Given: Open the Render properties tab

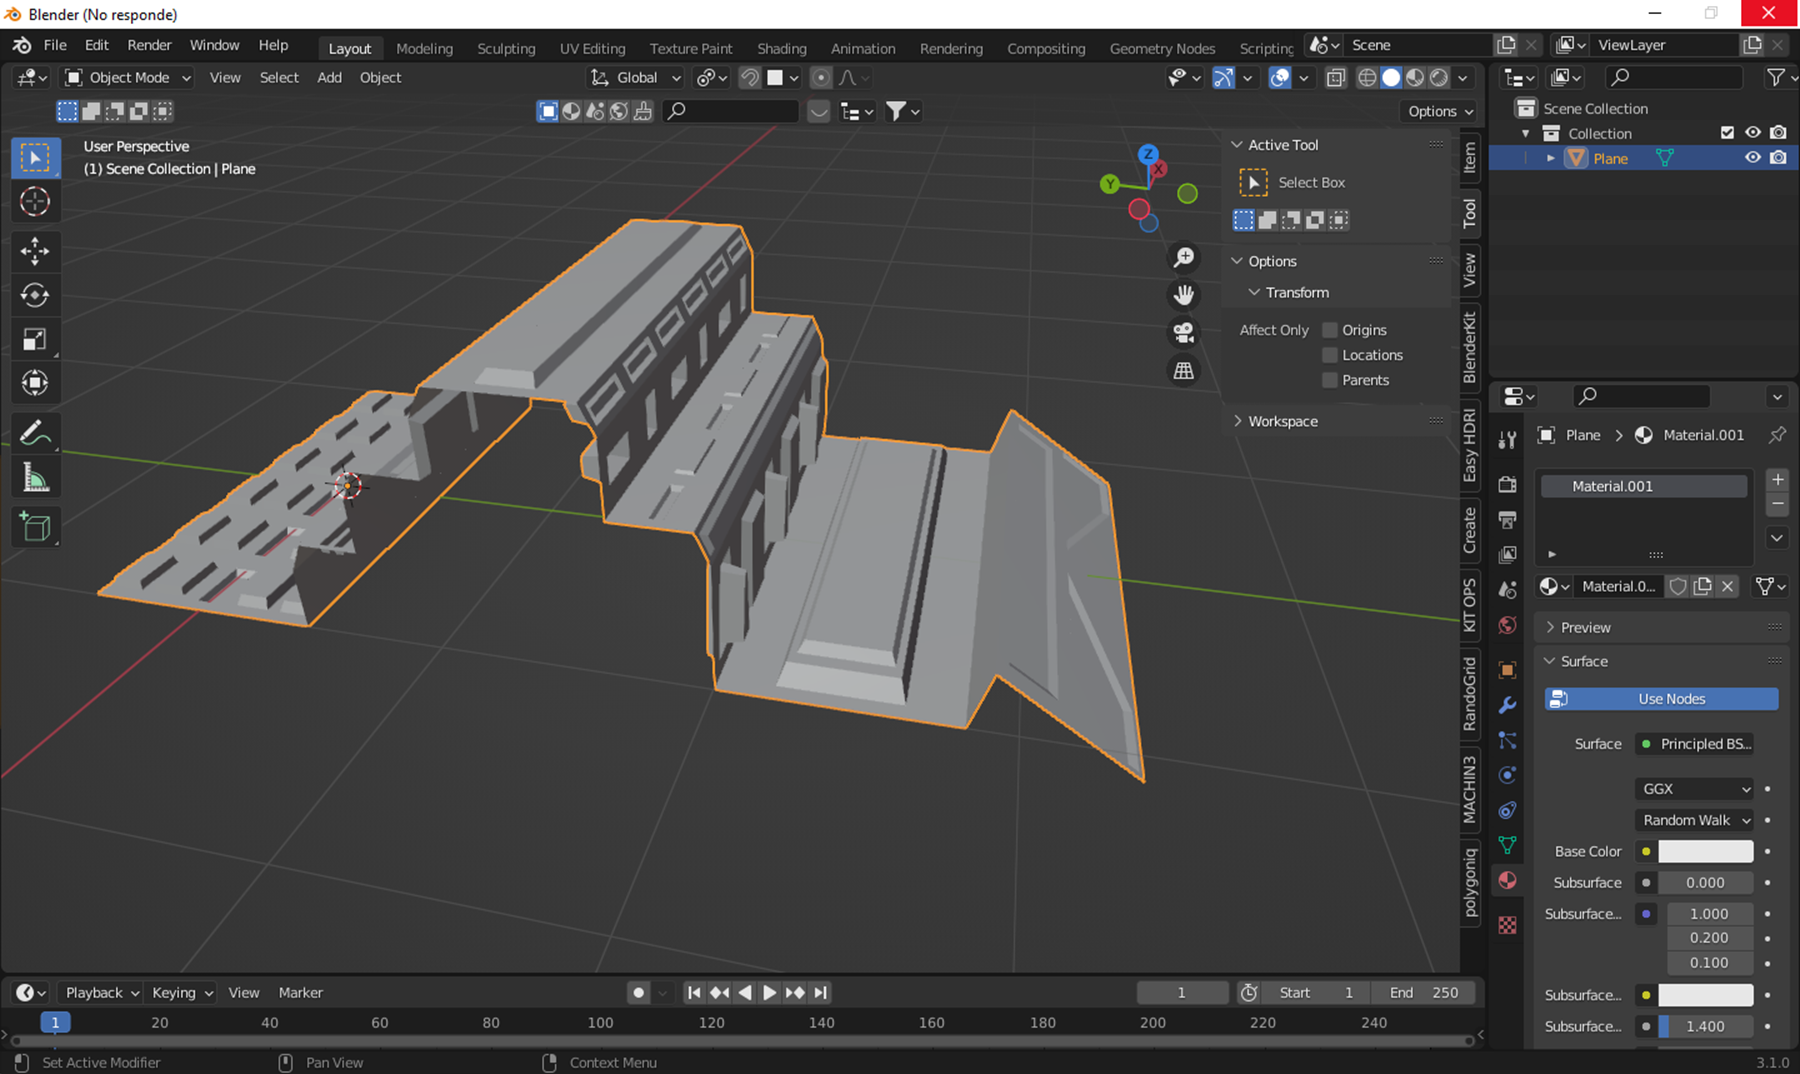Looking at the screenshot, I should 1507,485.
